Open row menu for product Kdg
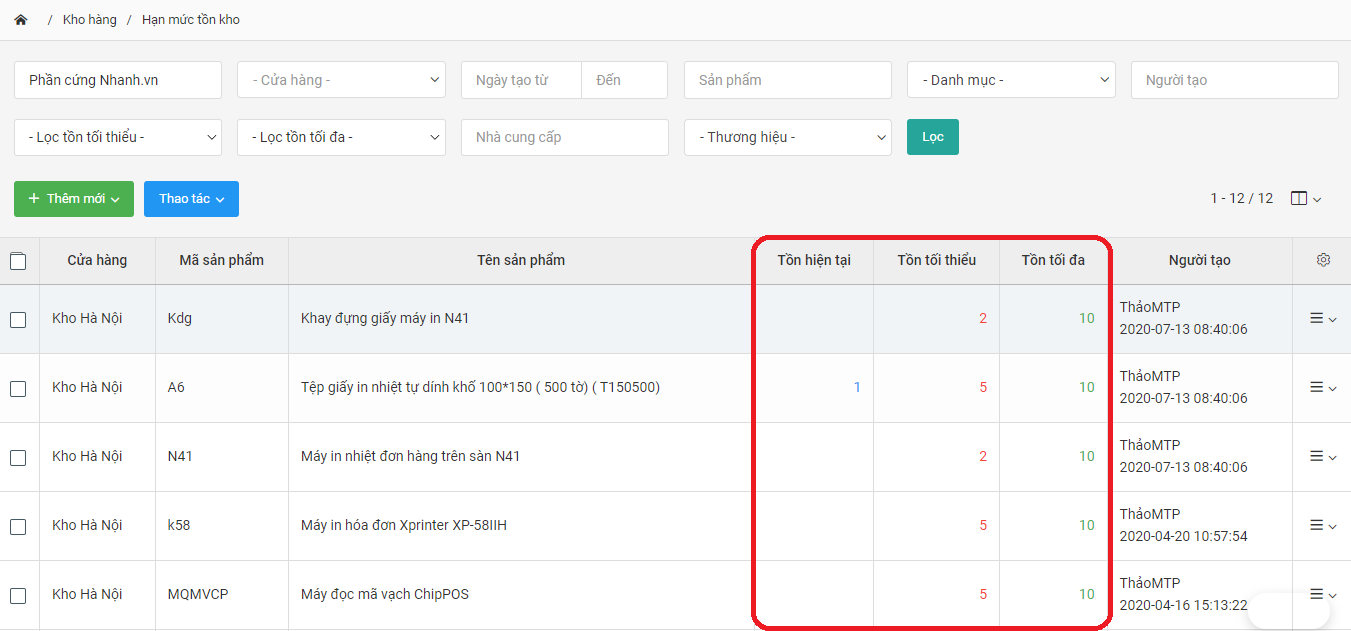The height and width of the screenshot is (631, 1351). point(1322,319)
